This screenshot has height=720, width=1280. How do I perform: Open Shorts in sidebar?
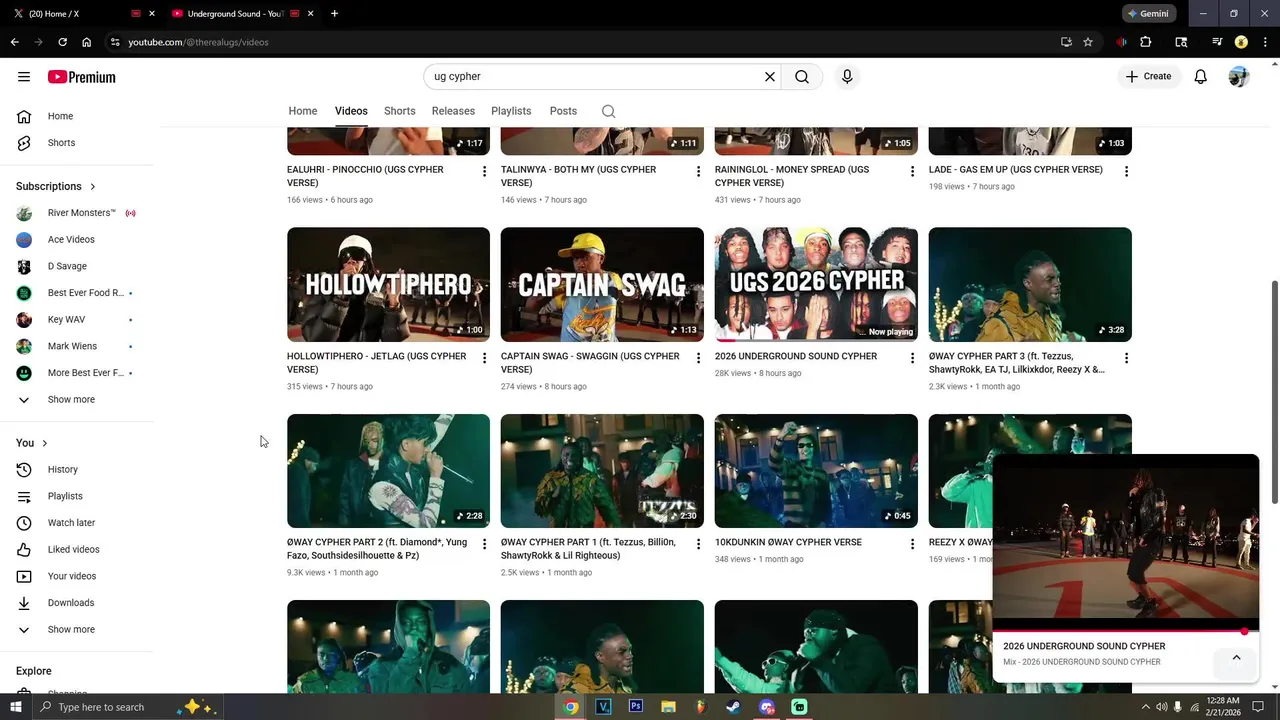point(61,143)
